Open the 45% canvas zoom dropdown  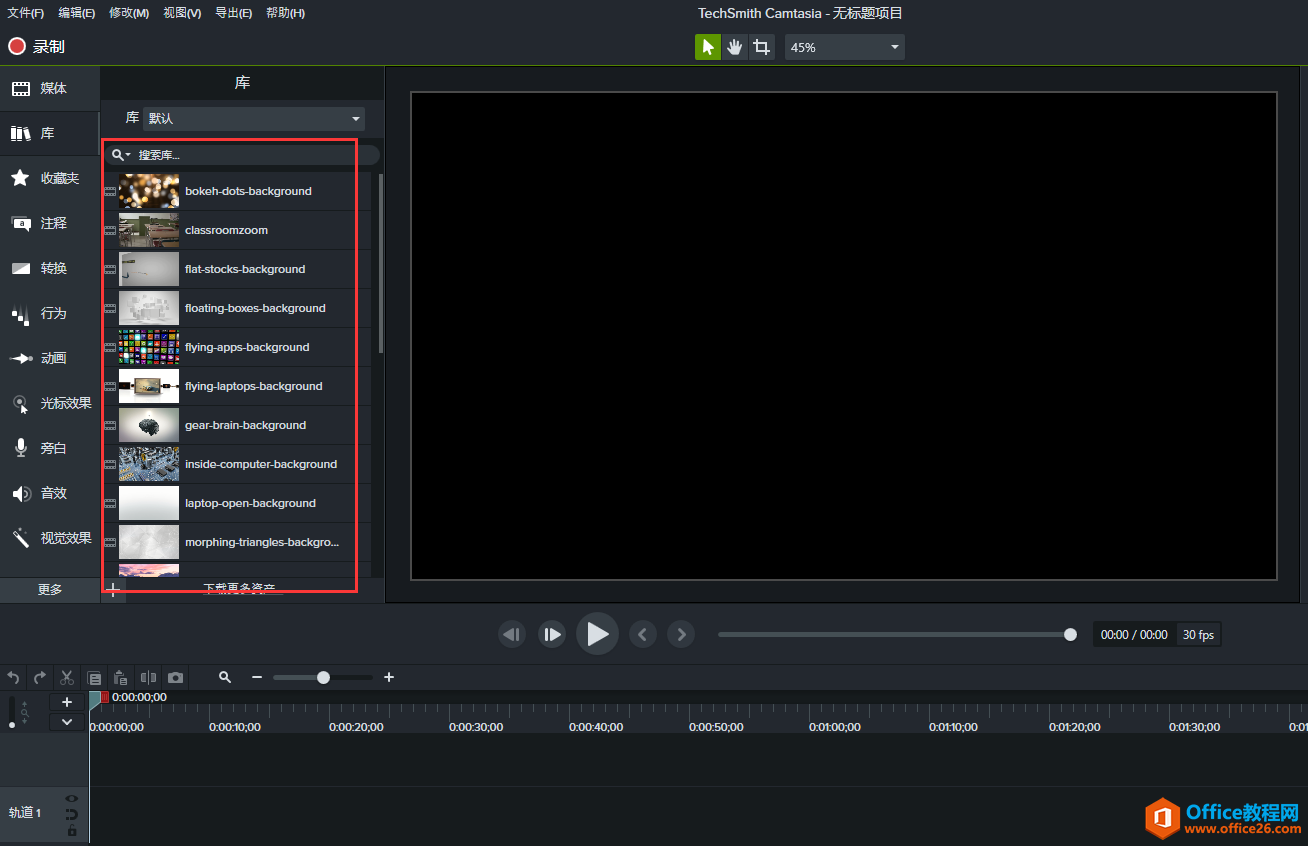tap(845, 47)
